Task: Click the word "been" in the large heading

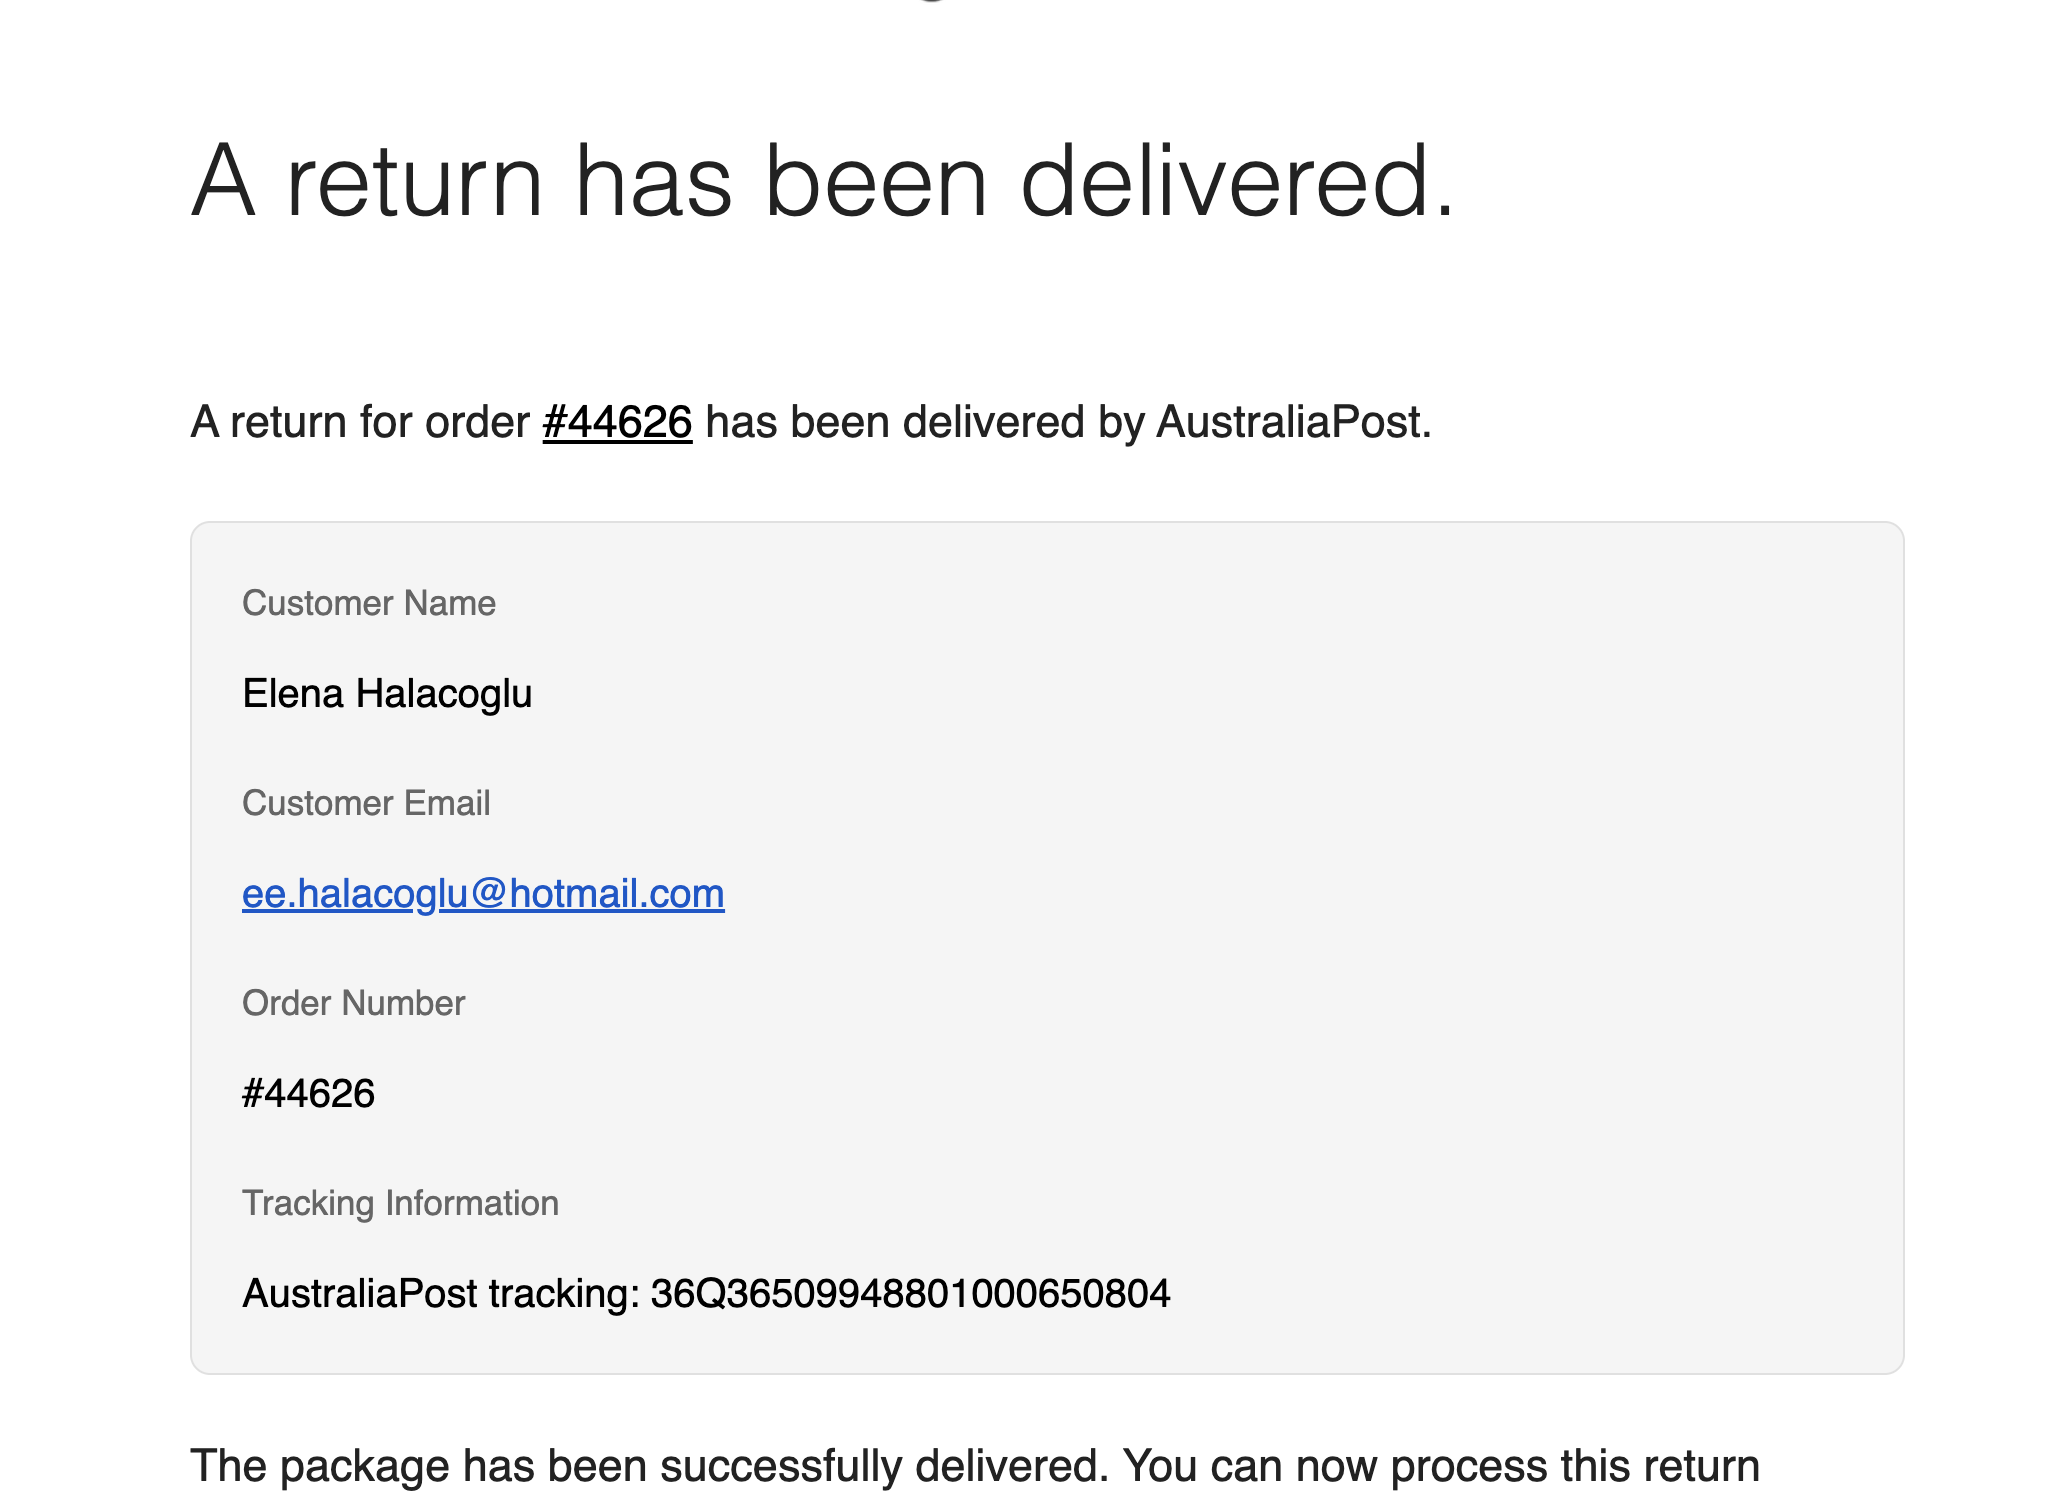Action: (x=877, y=181)
